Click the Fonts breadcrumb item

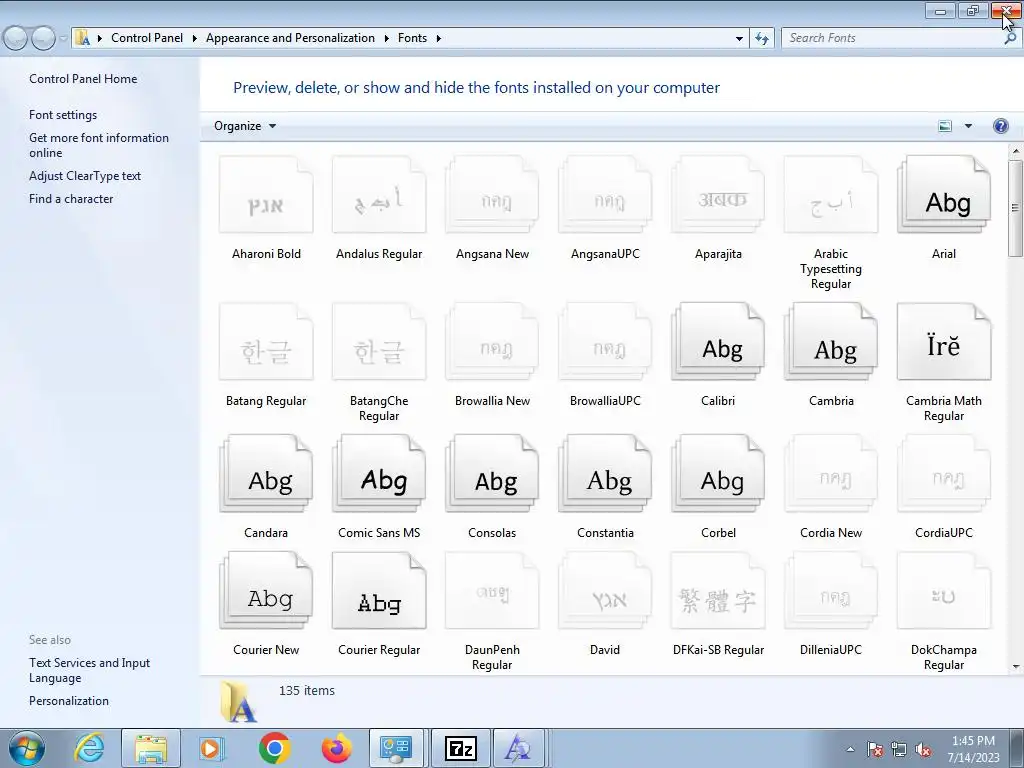[412, 38]
